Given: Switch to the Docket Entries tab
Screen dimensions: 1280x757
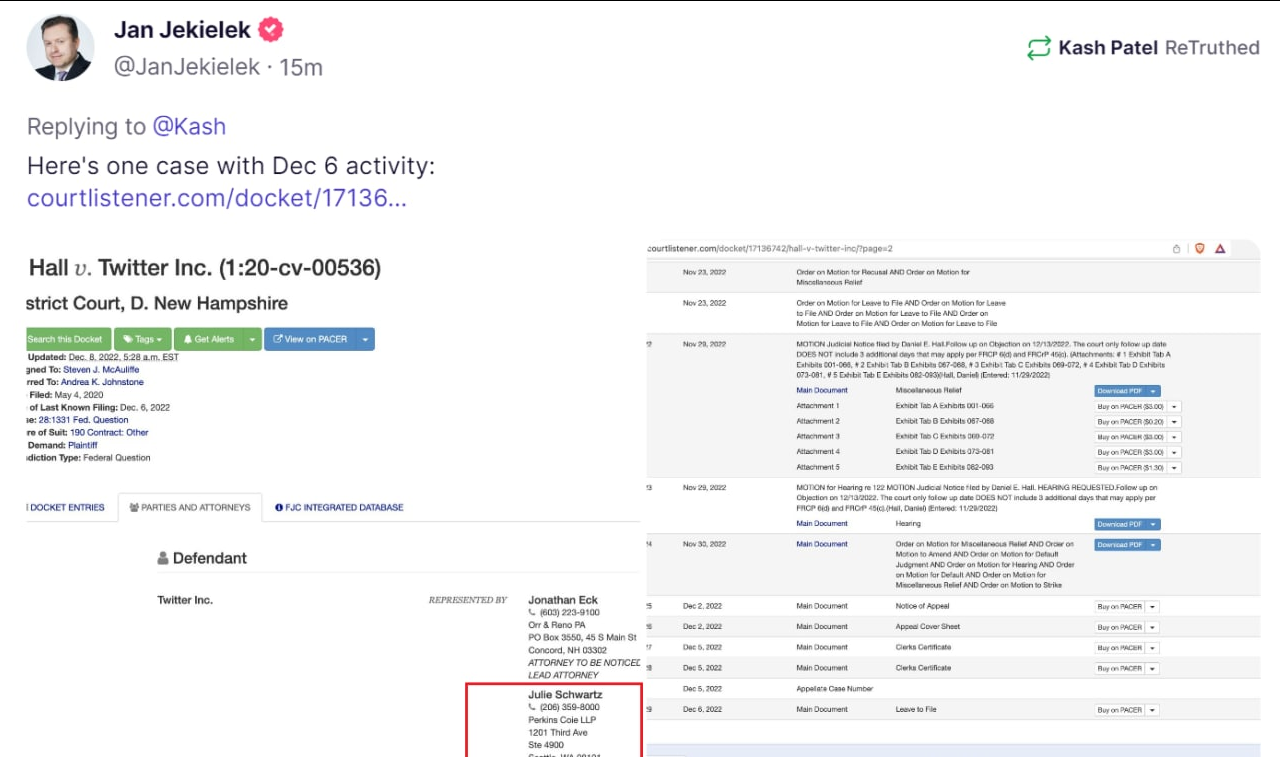Looking at the screenshot, I should [x=66, y=507].
